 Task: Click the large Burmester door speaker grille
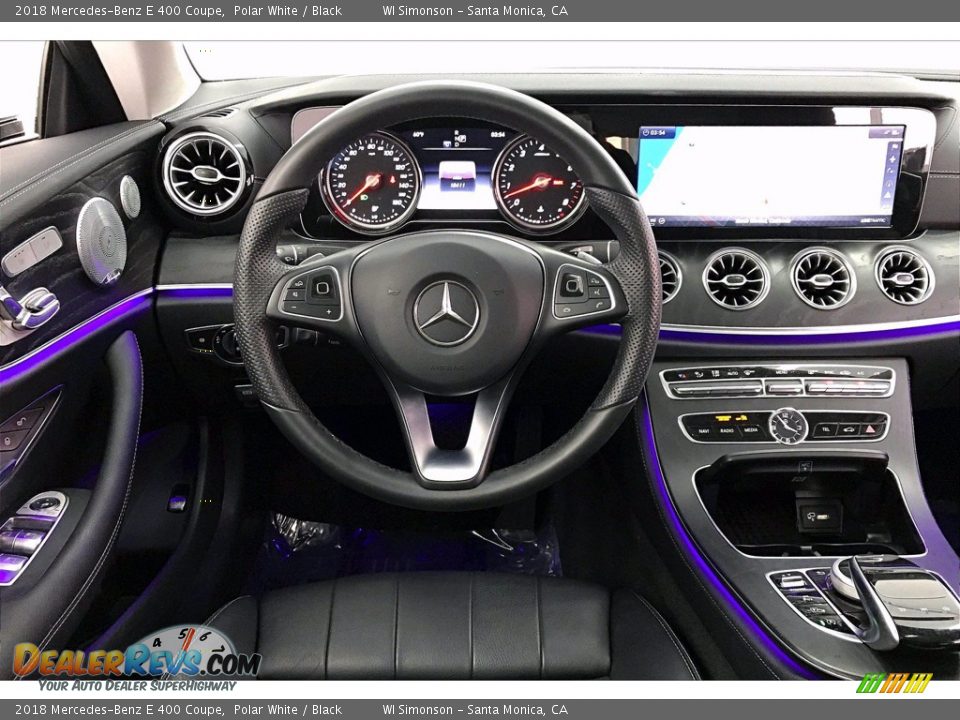click(x=102, y=241)
